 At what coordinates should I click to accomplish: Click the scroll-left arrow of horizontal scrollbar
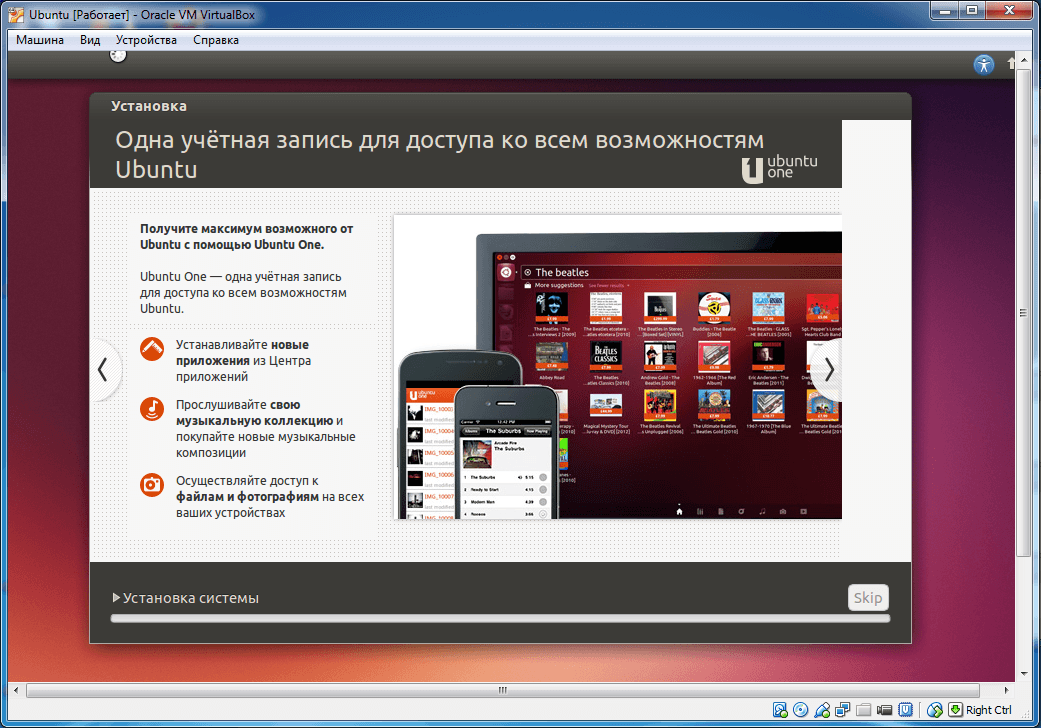pos(16,690)
